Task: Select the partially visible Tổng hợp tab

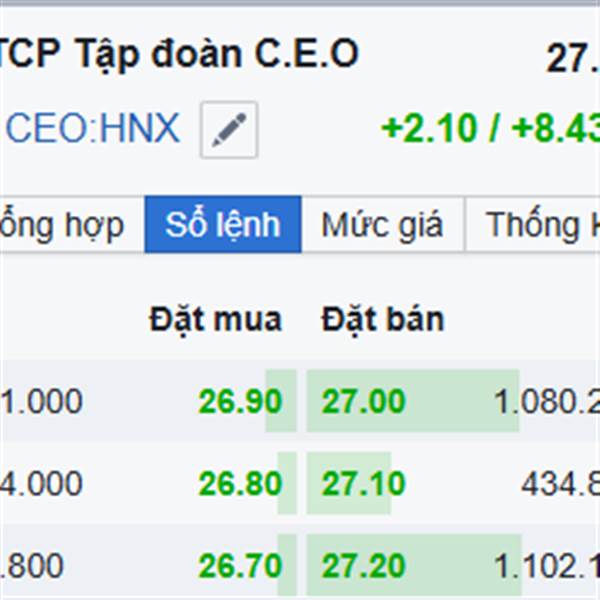Action: [x=62, y=225]
